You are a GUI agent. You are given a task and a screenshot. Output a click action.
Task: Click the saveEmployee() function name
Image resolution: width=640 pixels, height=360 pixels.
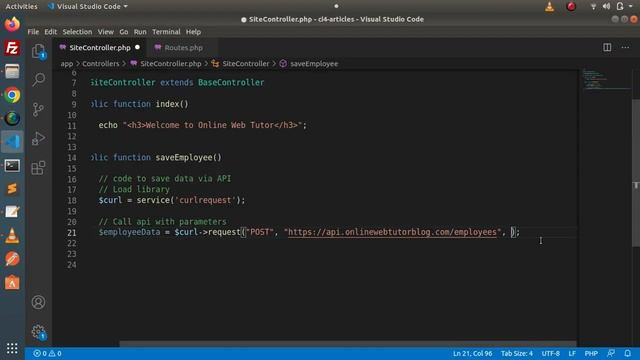188,157
